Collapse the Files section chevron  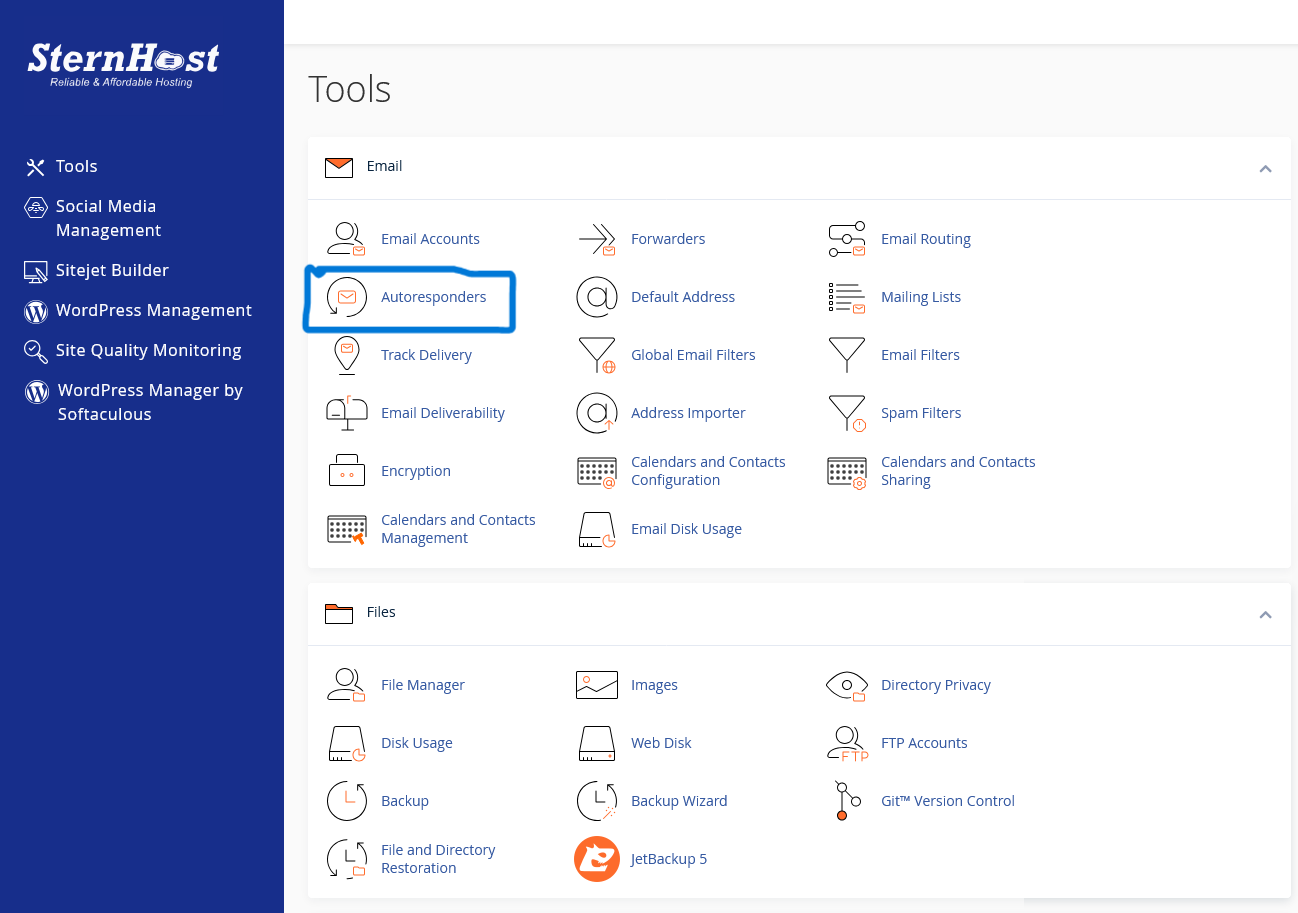[x=1265, y=614]
